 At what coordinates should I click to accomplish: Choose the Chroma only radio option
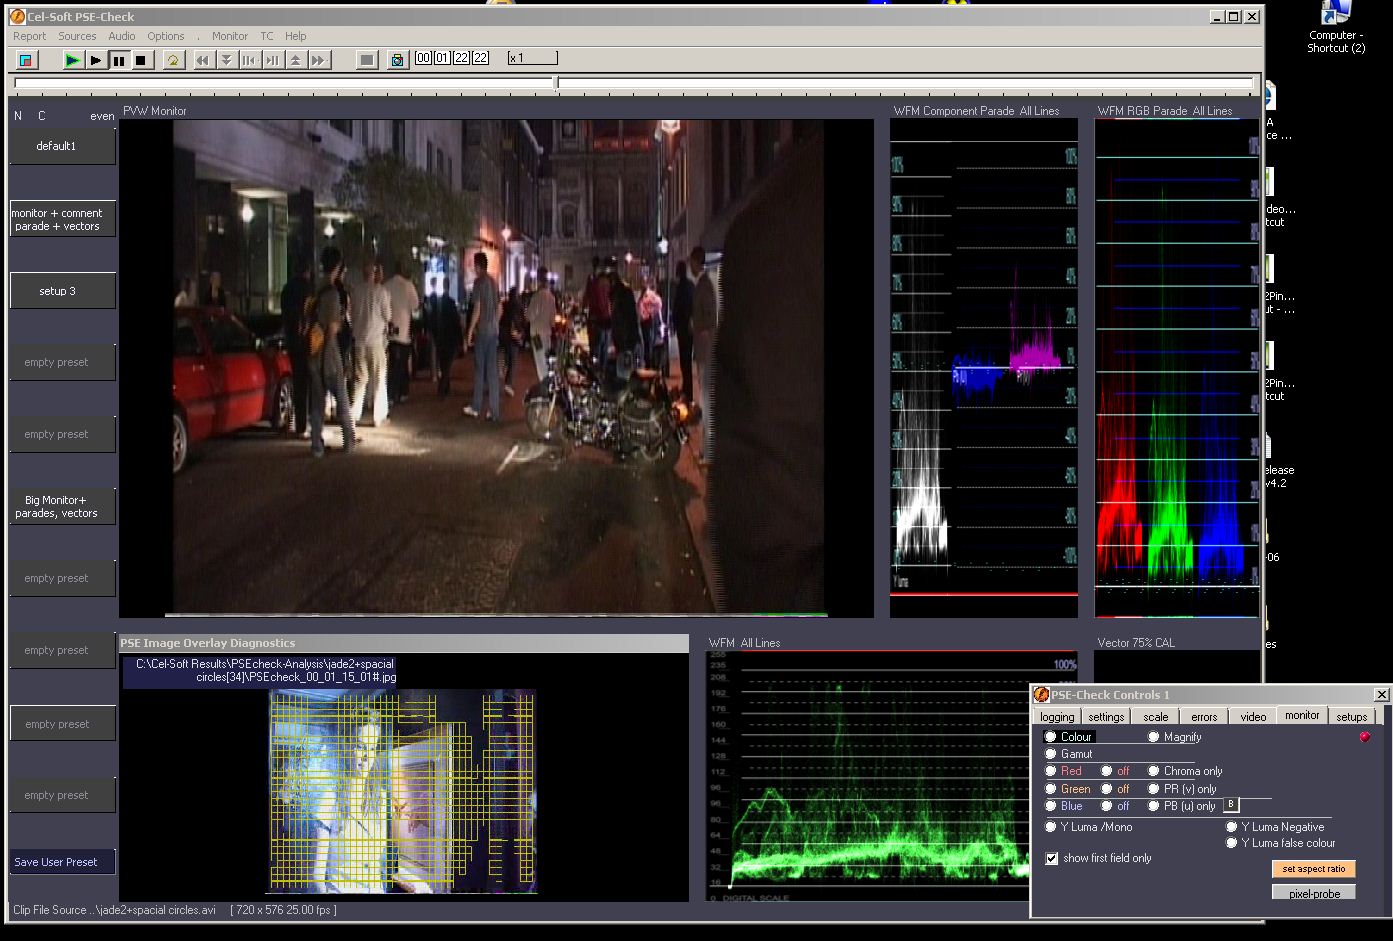click(1154, 771)
